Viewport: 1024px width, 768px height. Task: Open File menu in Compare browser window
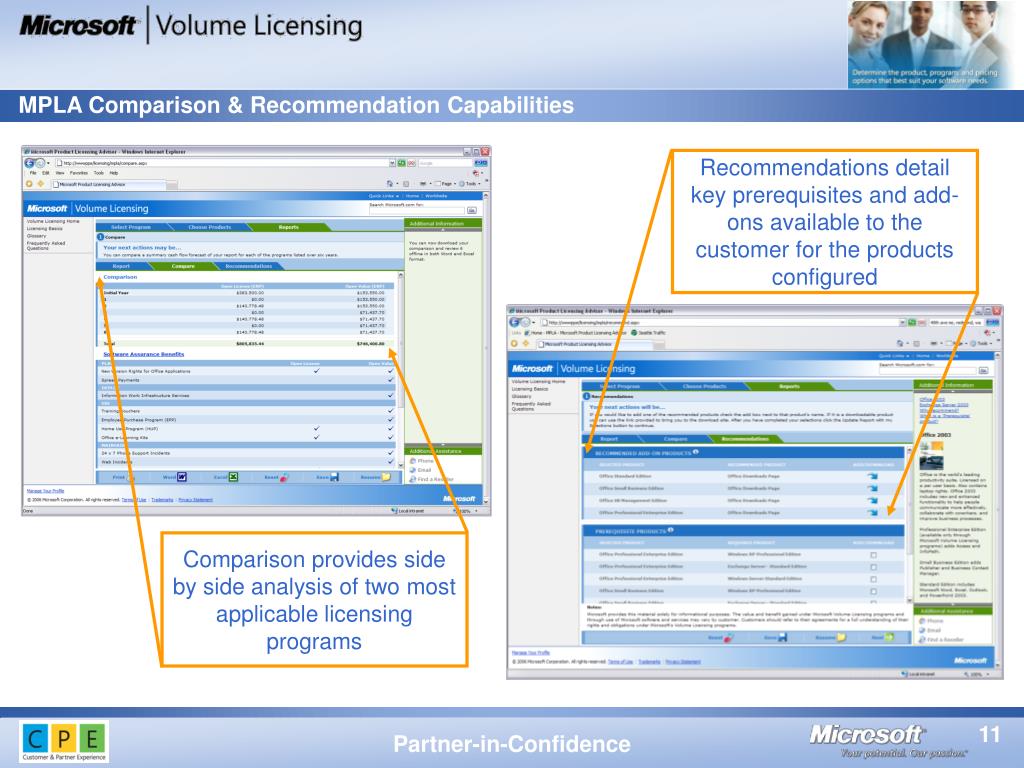(33, 173)
